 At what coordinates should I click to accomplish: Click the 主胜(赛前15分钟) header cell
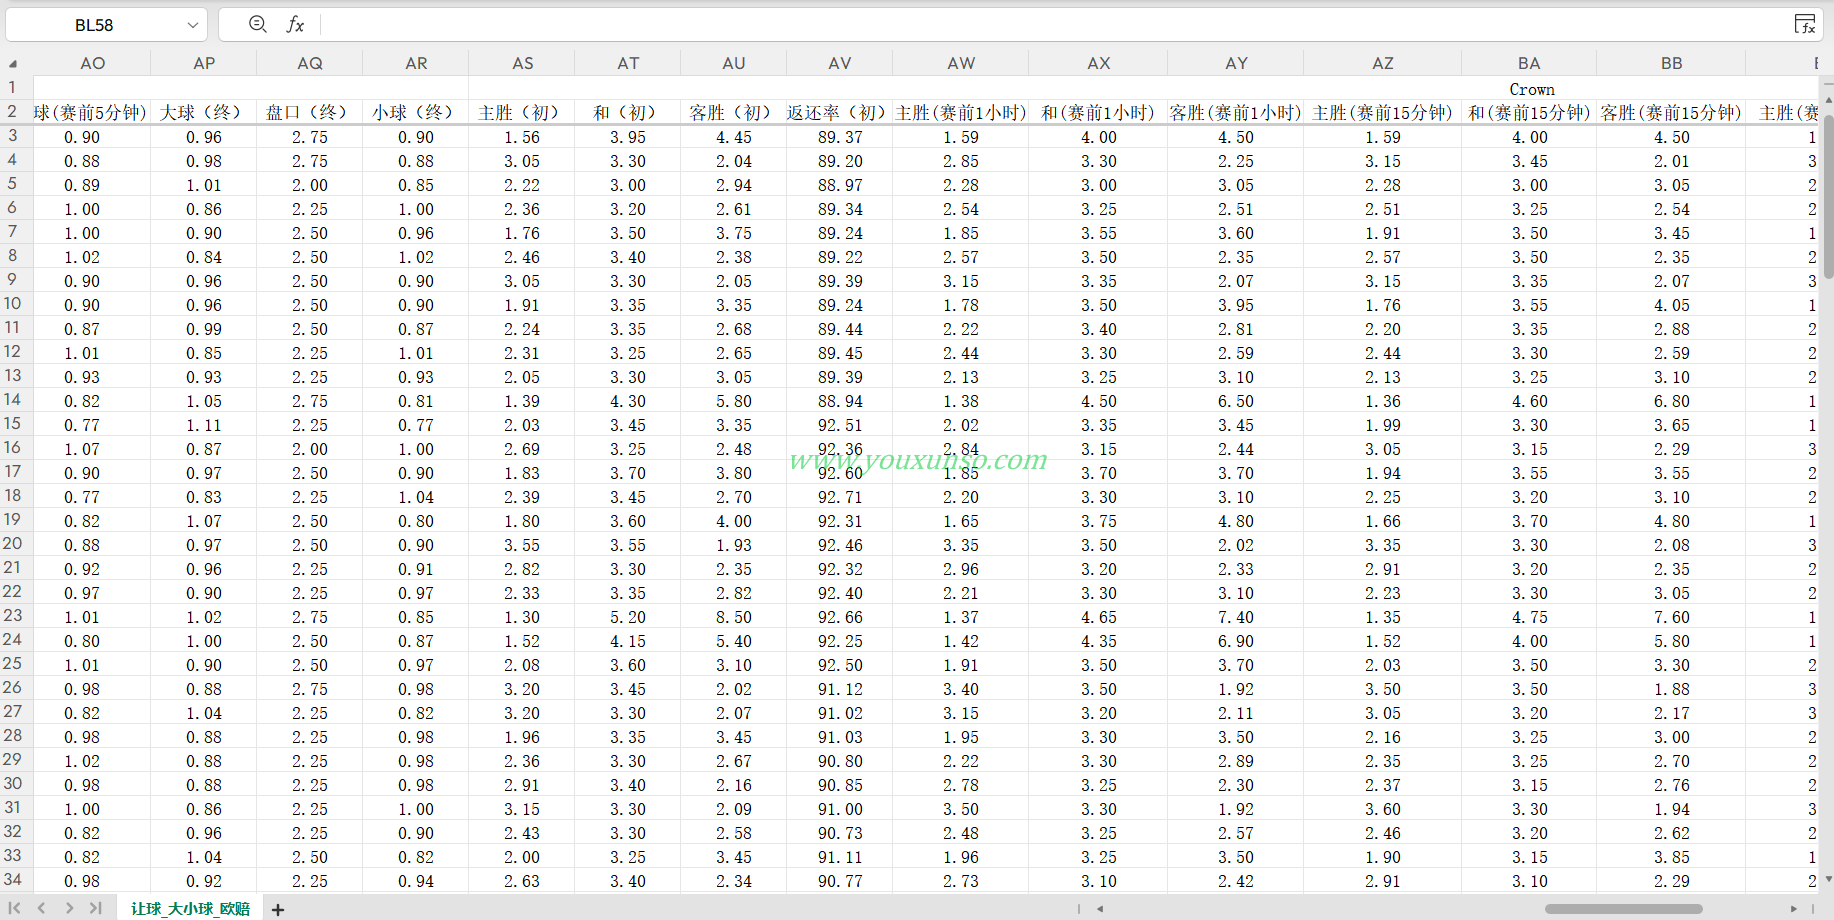click(1383, 112)
